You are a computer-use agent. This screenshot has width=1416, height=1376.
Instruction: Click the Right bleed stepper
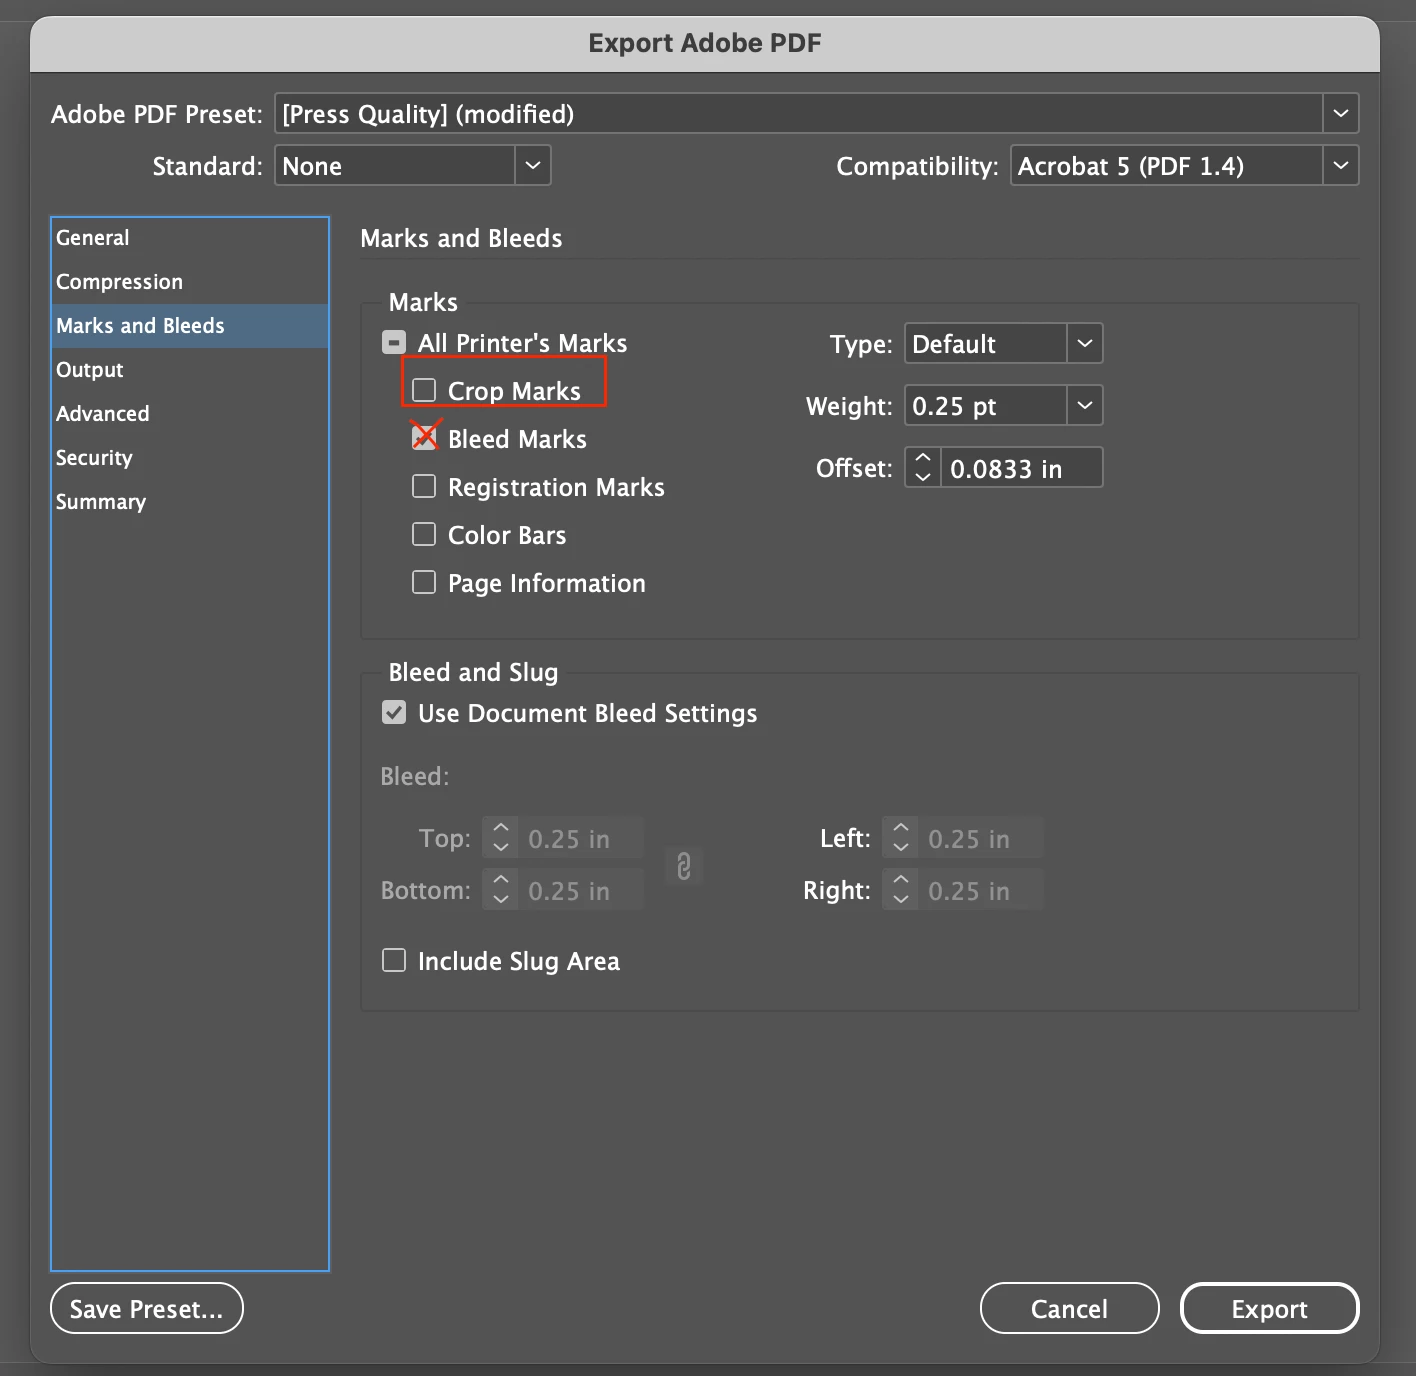coord(900,890)
